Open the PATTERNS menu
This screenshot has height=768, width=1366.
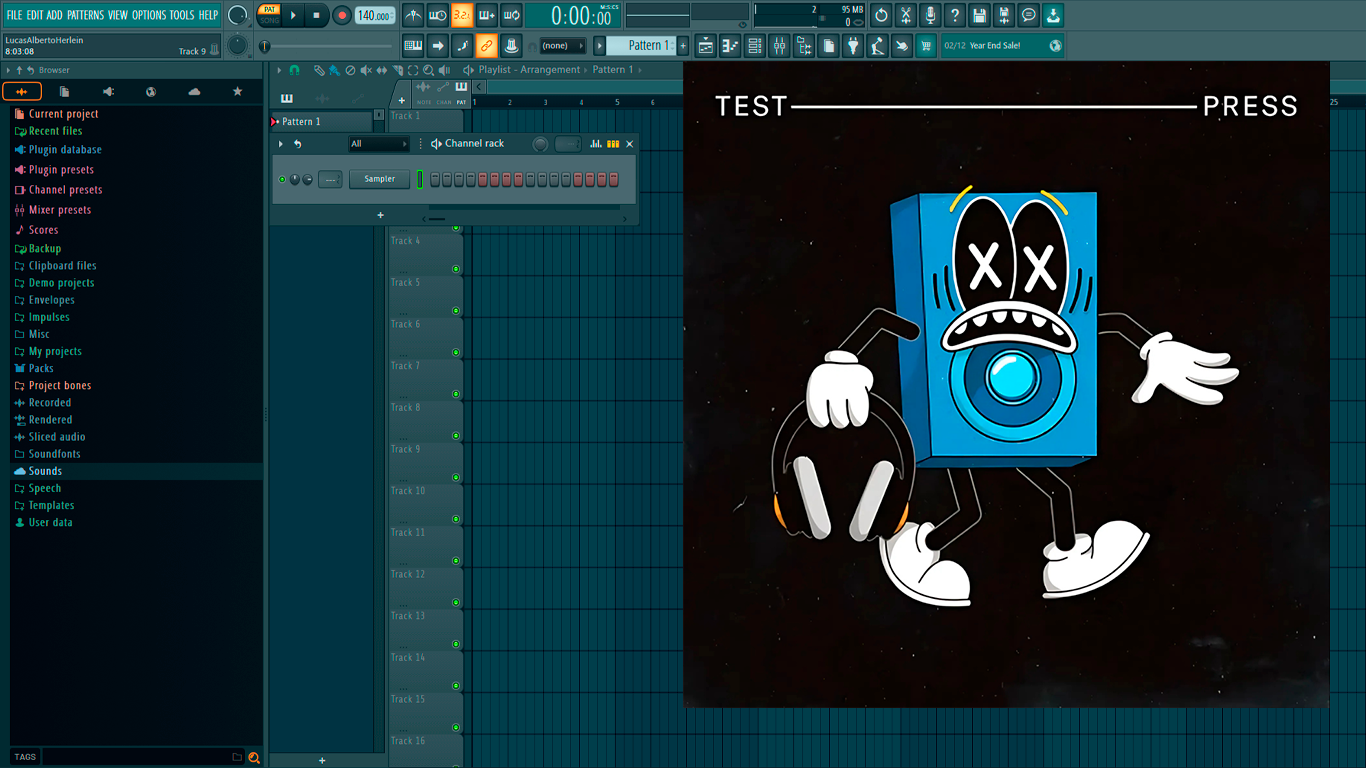(x=85, y=15)
